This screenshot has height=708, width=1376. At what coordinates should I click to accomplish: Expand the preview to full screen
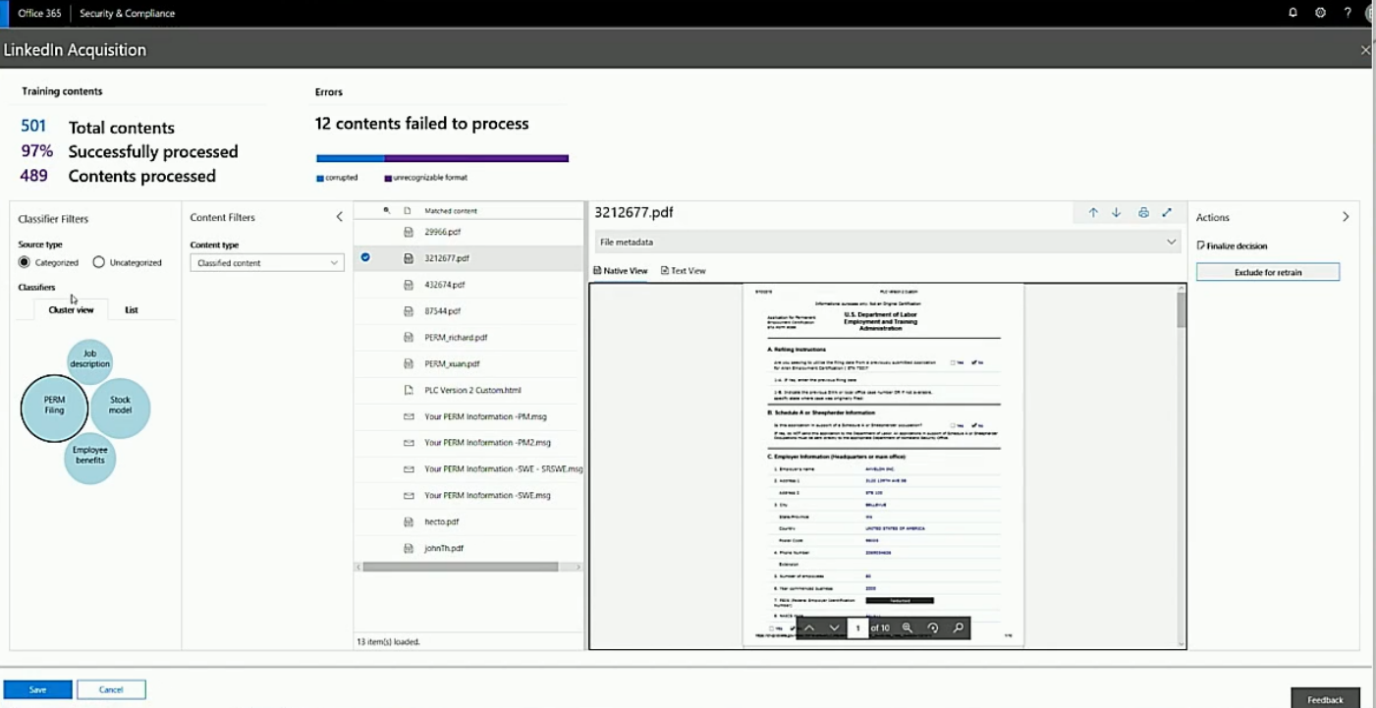(x=1167, y=213)
